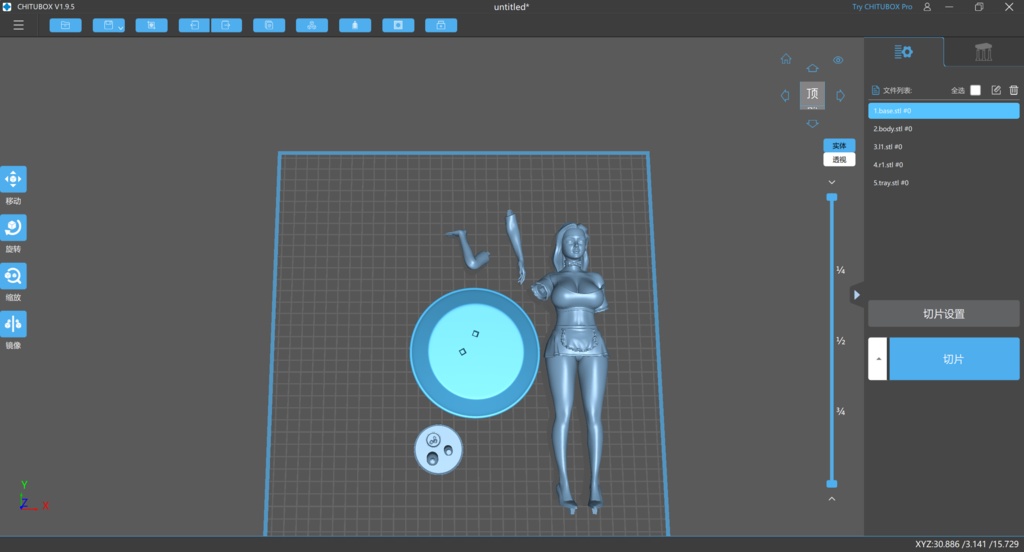The width and height of the screenshot is (1024, 552).
Task: Click the dig hole square toolbar icon
Action: [x=398, y=25]
